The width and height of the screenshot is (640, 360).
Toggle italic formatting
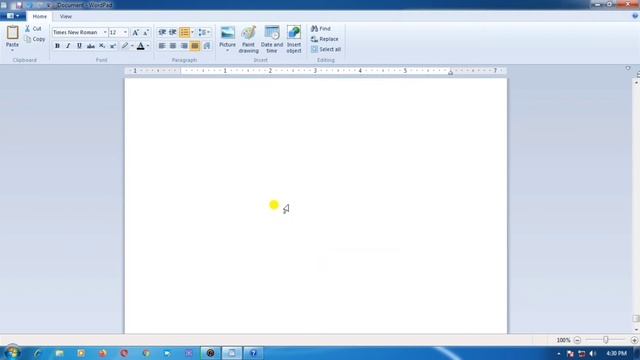(x=68, y=46)
